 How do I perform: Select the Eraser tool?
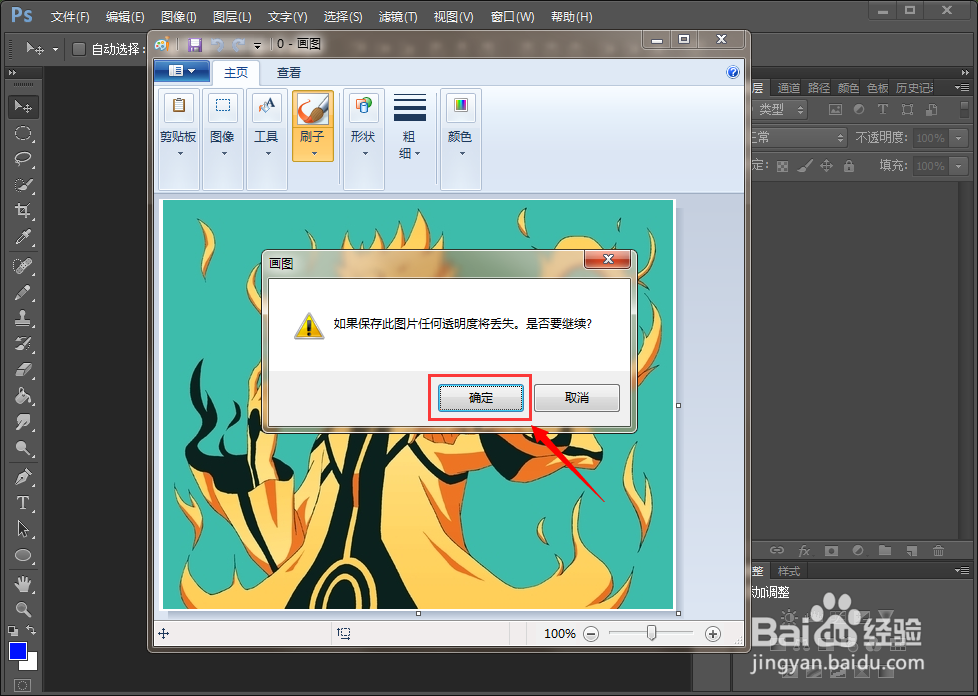pyautogui.click(x=23, y=370)
